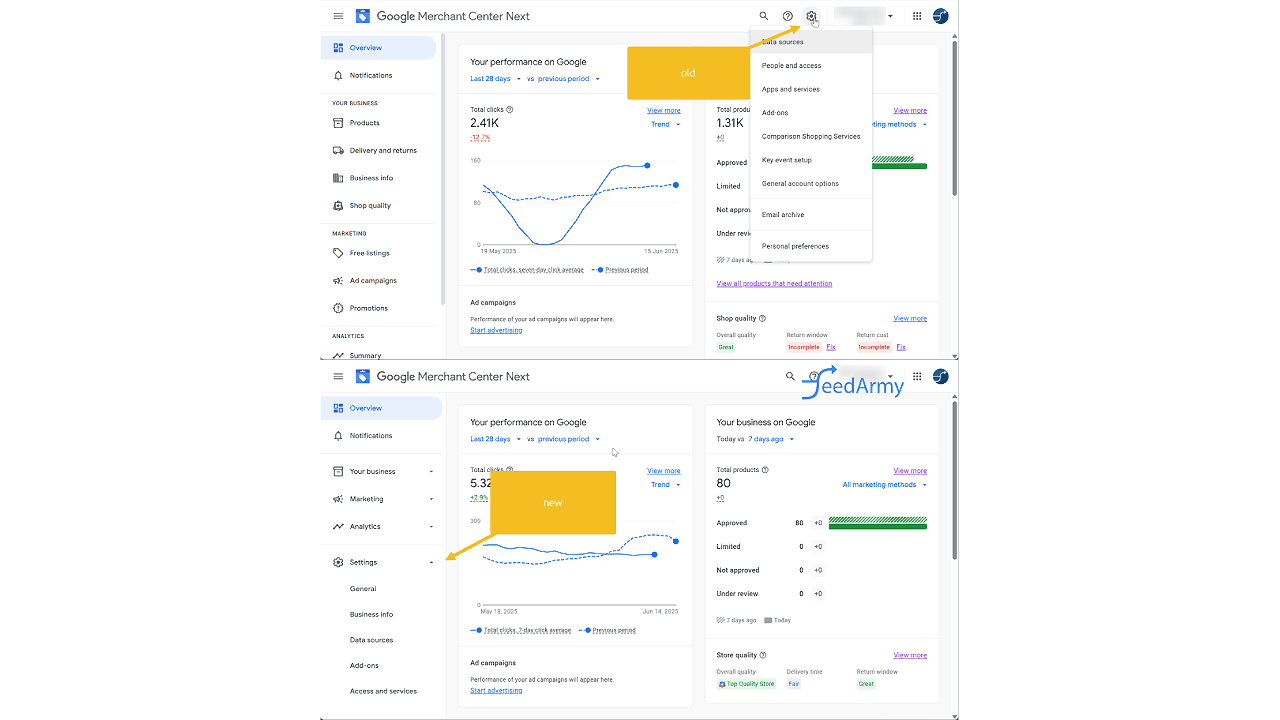Select Email archive from settings menu
This screenshot has width=1280, height=720.
(811, 215)
